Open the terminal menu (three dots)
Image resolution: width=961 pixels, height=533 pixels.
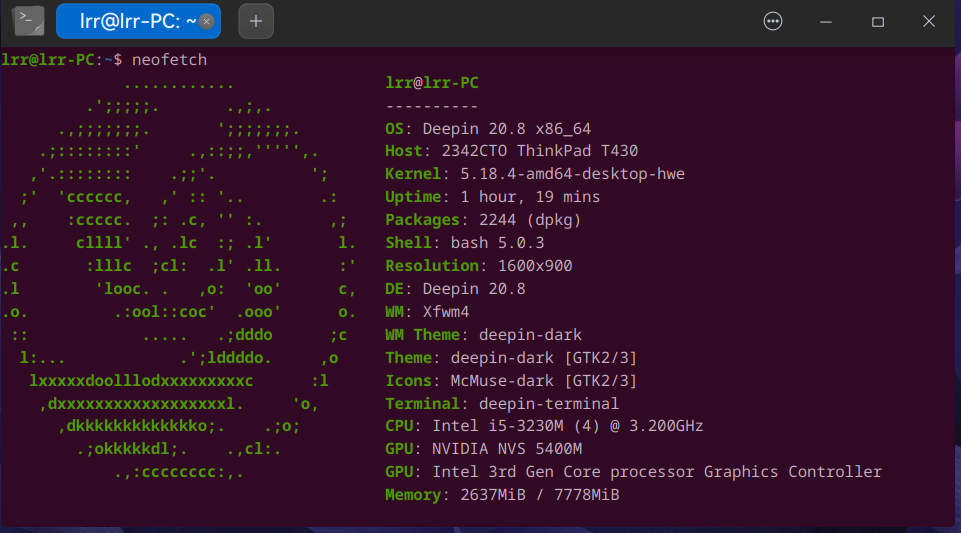click(772, 21)
